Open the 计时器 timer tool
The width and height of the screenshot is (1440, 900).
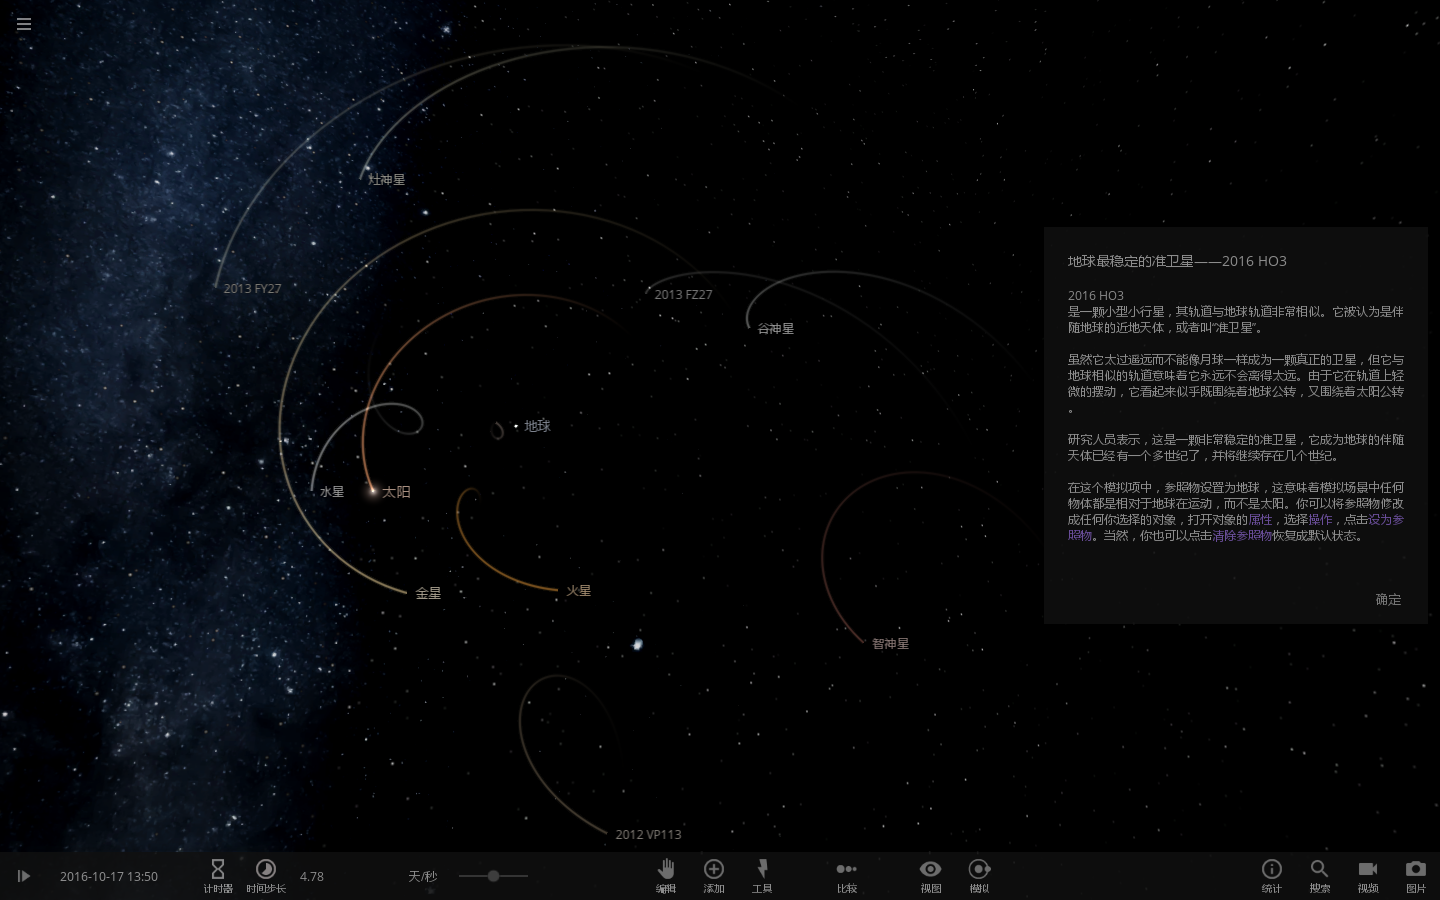[x=218, y=875]
